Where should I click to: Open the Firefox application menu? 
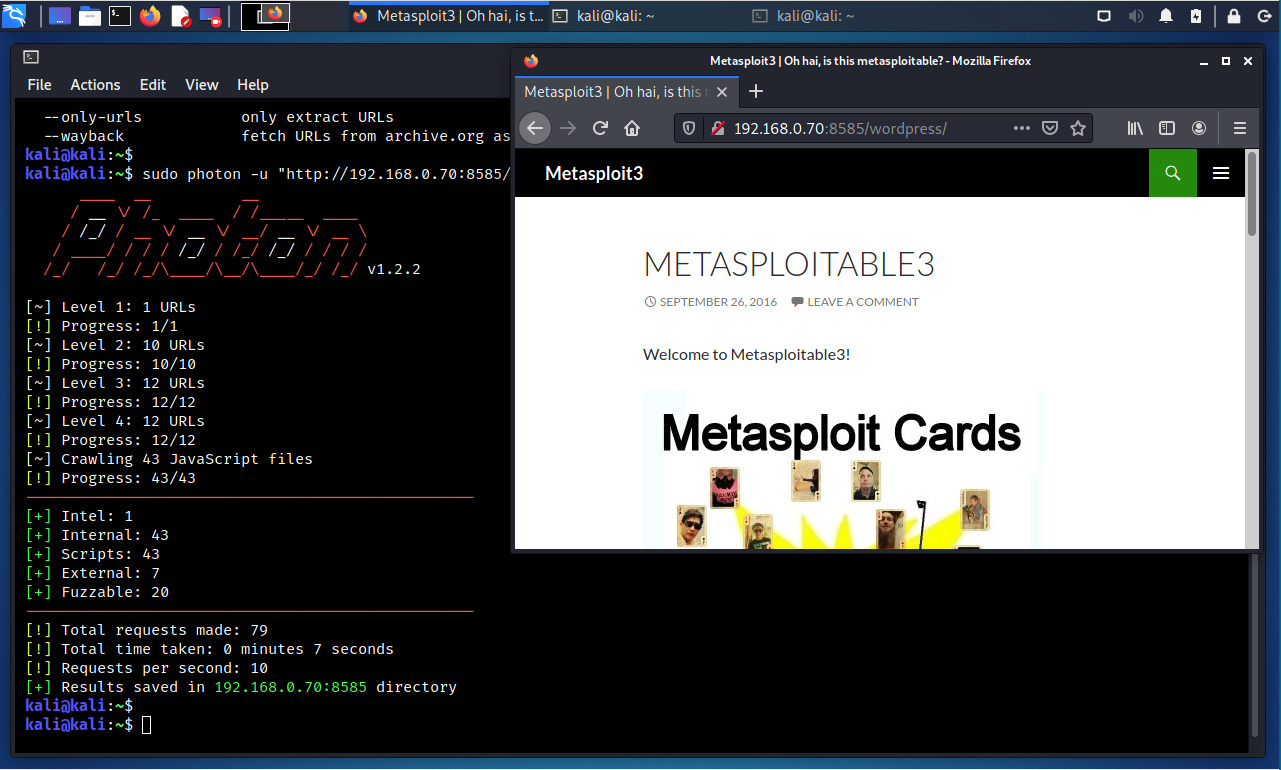[1240, 128]
